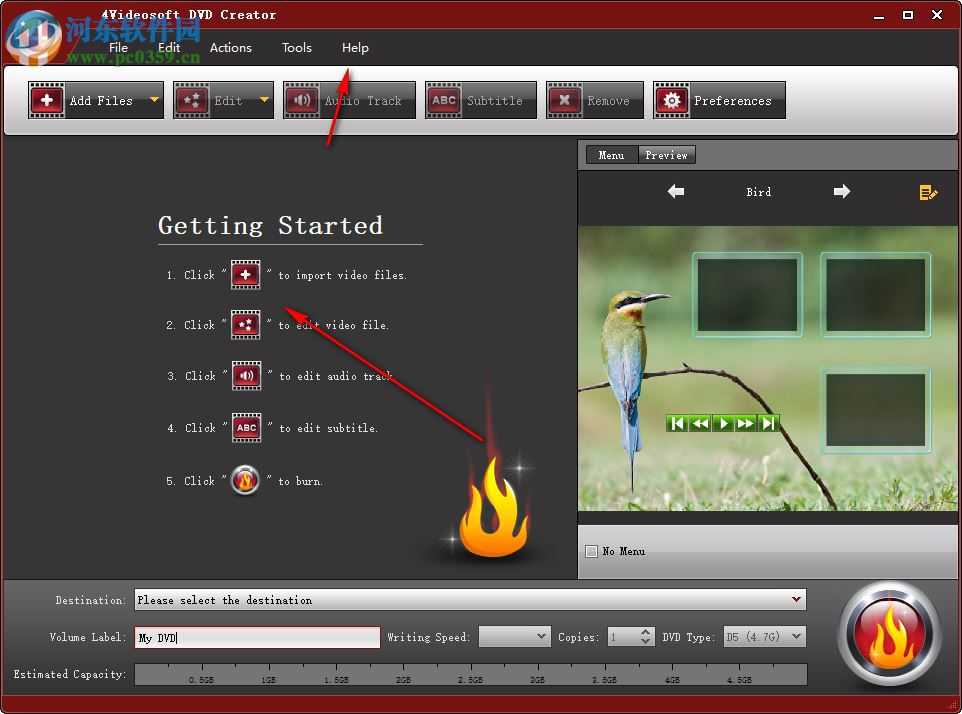Select the Edit toolbar icon
Screen dimensions: 962x714
(x=191, y=100)
